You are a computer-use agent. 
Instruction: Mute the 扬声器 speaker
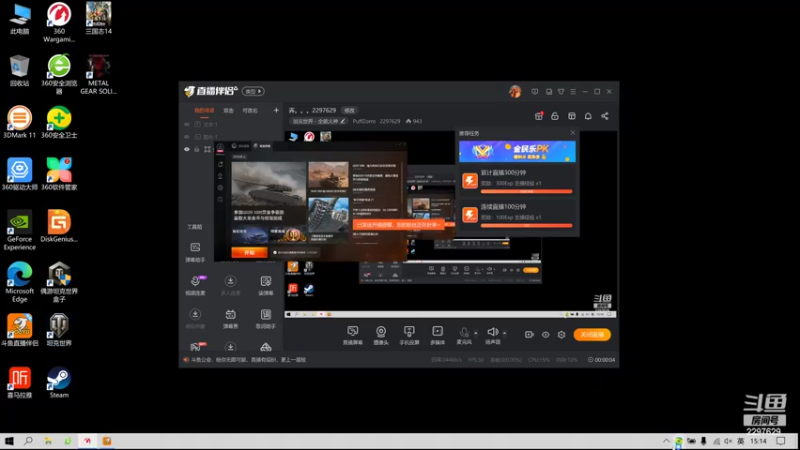tap(492, 335)
